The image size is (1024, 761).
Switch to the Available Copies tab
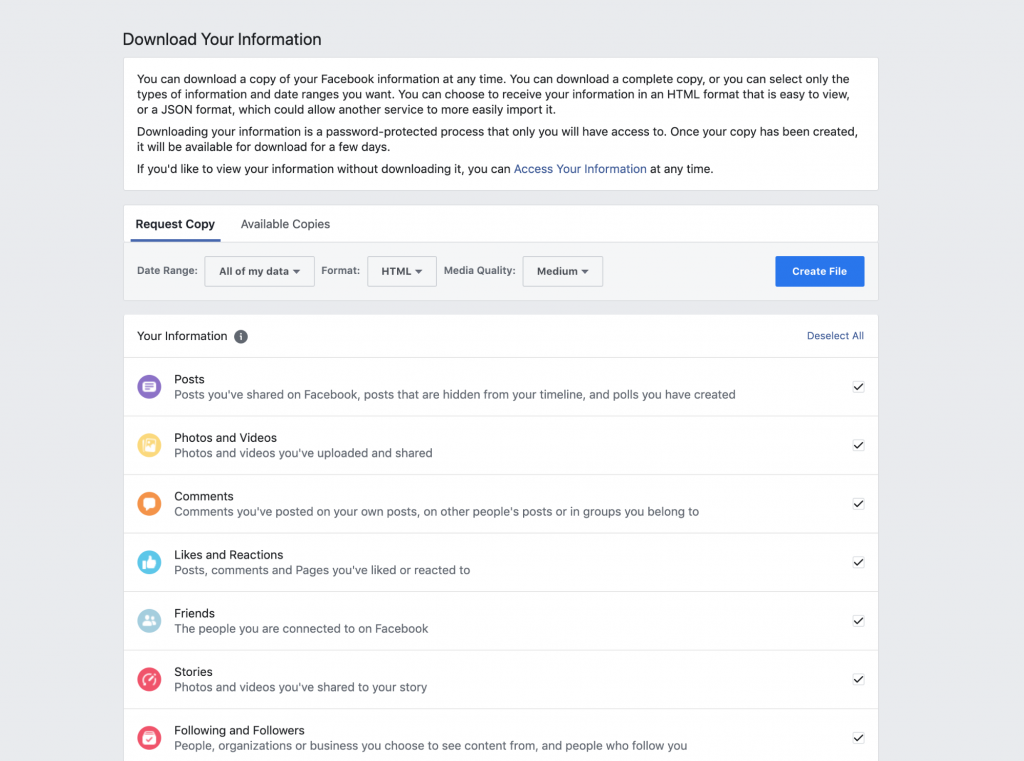[285, 224]
